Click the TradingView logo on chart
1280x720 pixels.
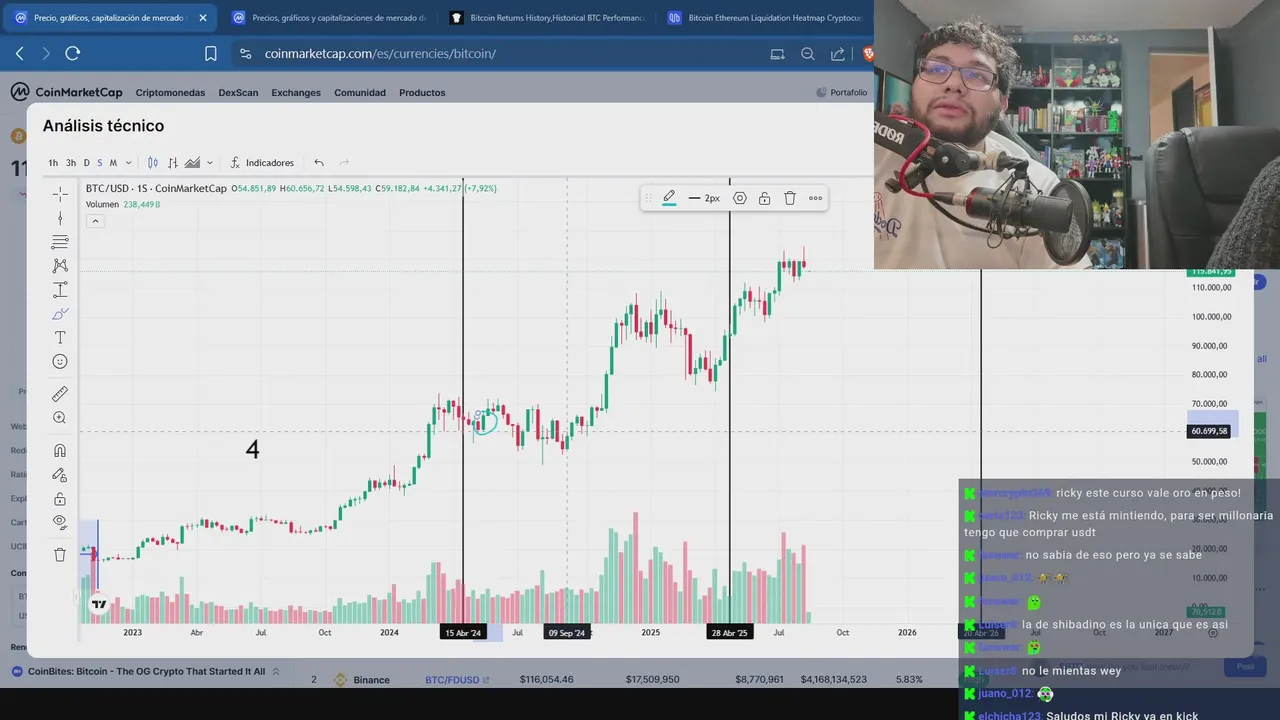tap(98, 604)
